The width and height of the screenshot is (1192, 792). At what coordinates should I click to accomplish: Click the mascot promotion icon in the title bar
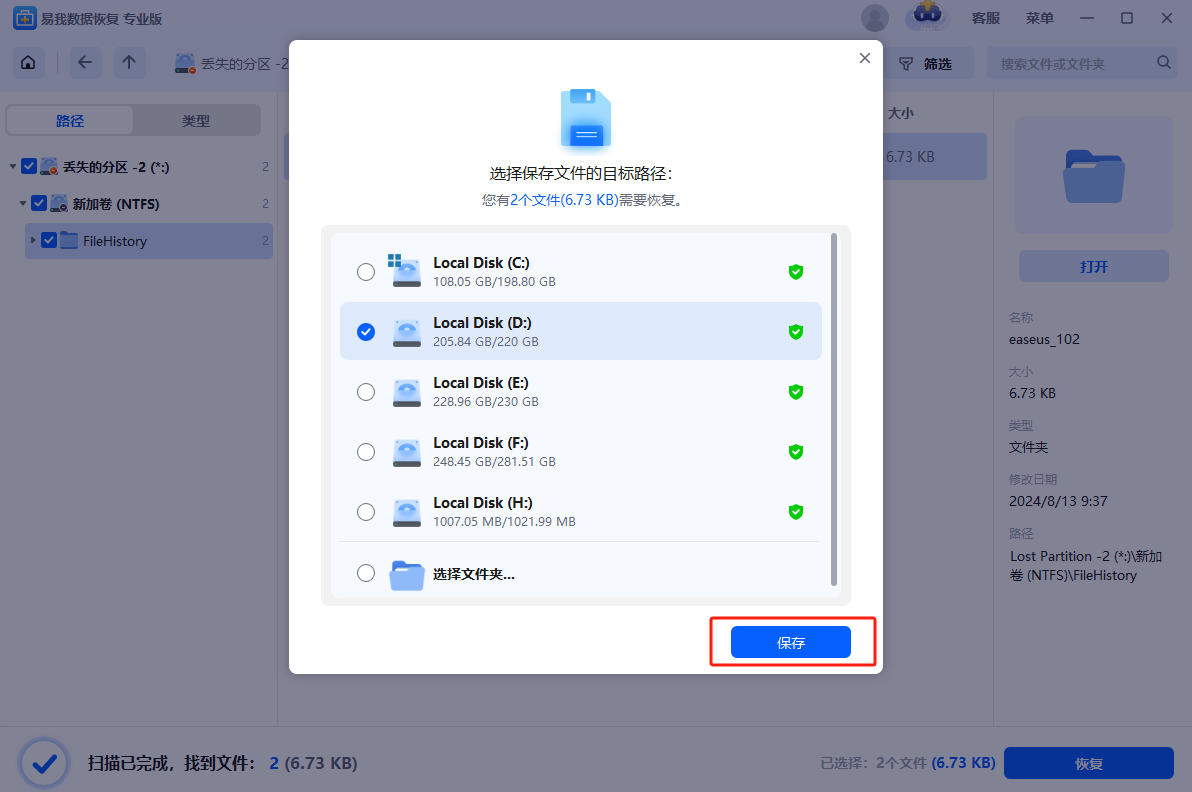927,16
